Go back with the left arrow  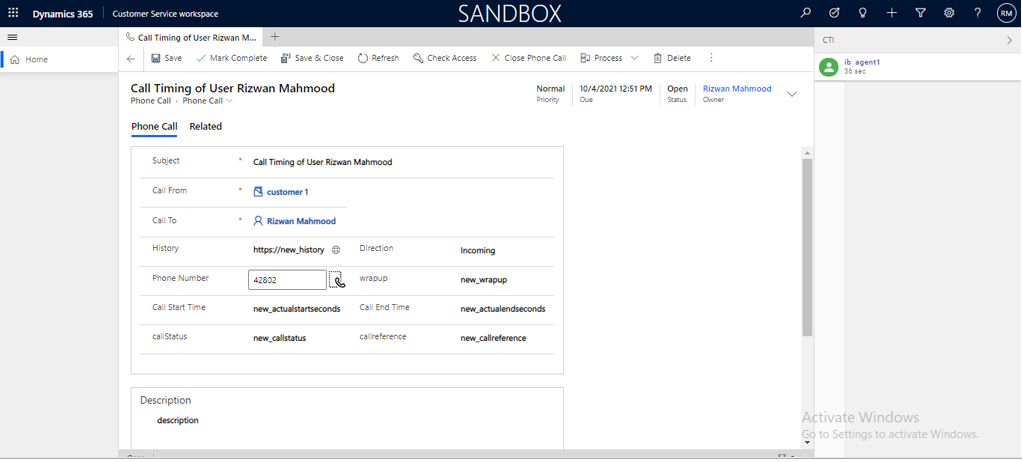131,59
